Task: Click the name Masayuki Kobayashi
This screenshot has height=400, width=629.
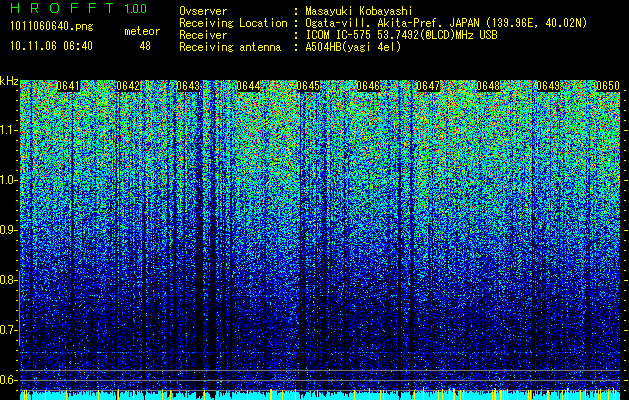Action: 359,11
